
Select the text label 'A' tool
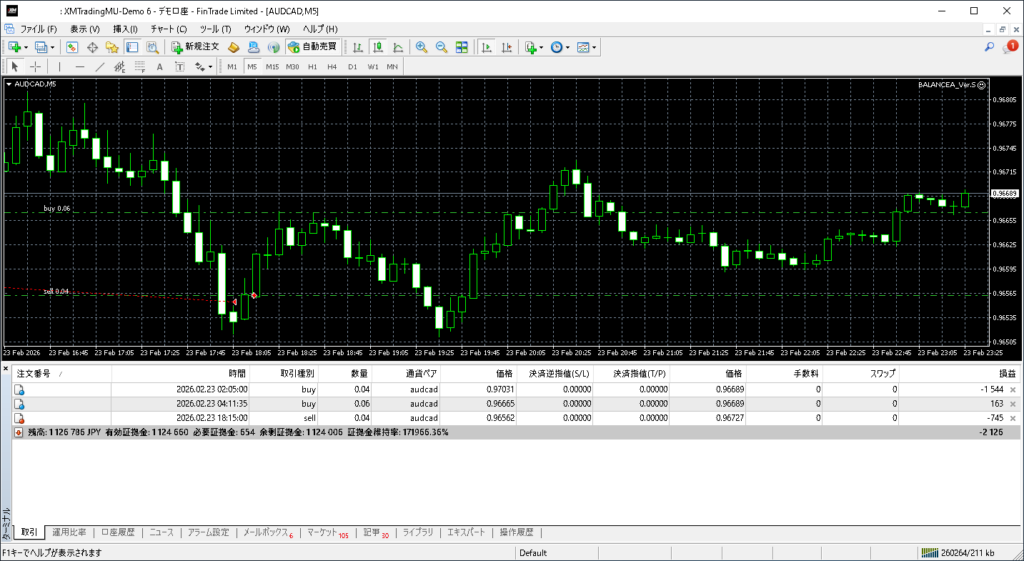point(160,67)
